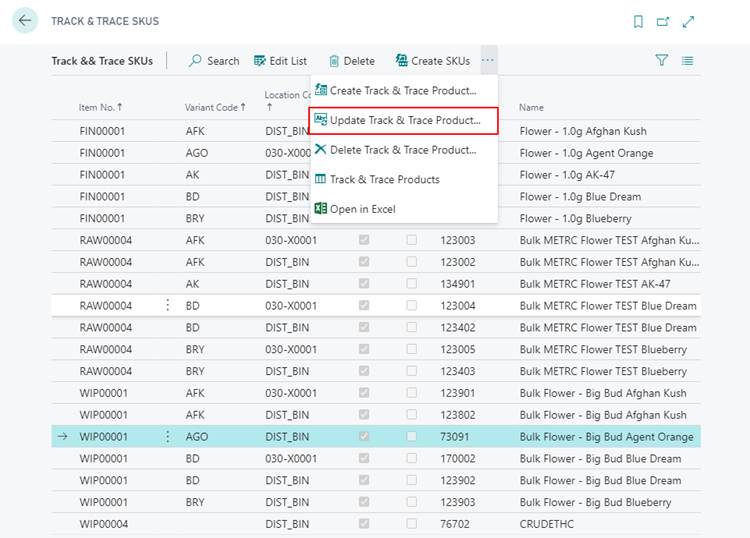Click Edit List button
Image resolution: width=750 pixels, height=538 pixels.
pos(280,61)
